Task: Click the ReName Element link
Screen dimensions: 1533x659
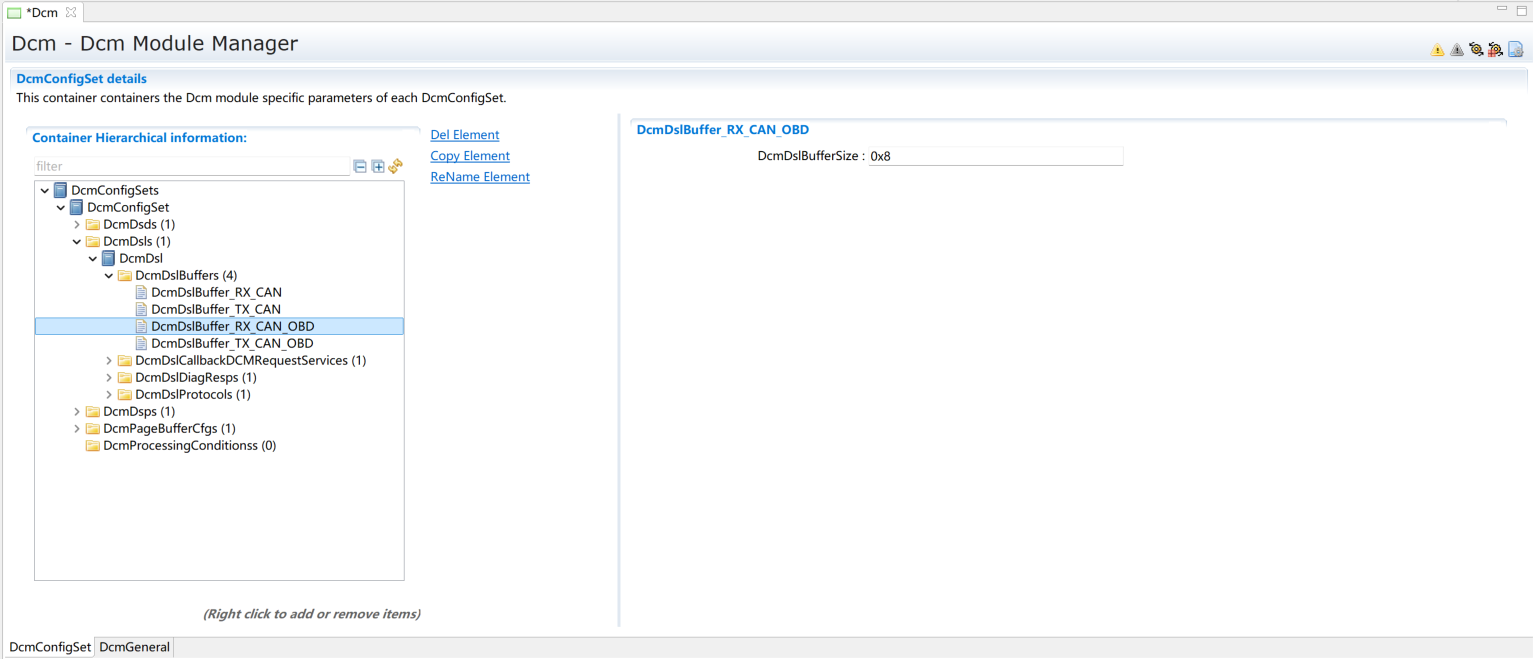Action: coord(480,177)
